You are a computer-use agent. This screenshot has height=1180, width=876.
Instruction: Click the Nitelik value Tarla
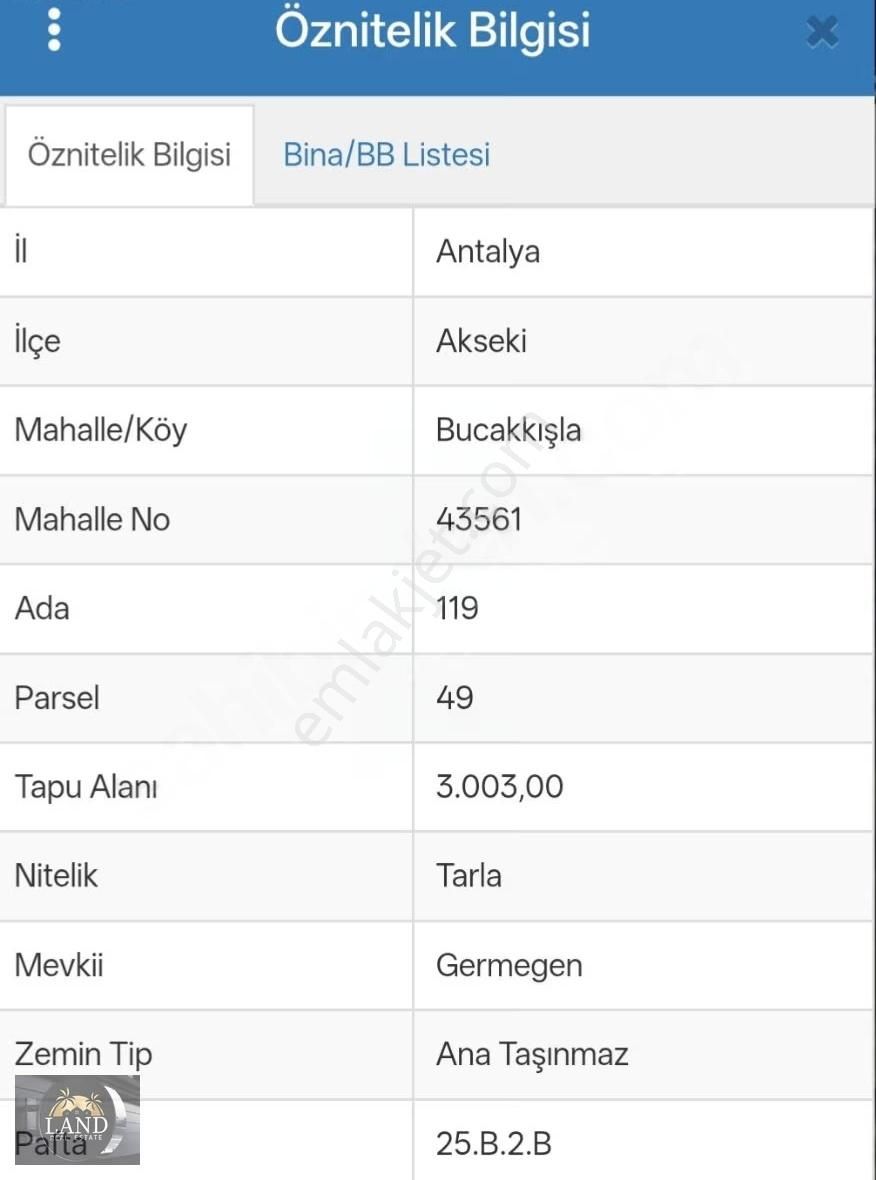click(471, 876)
